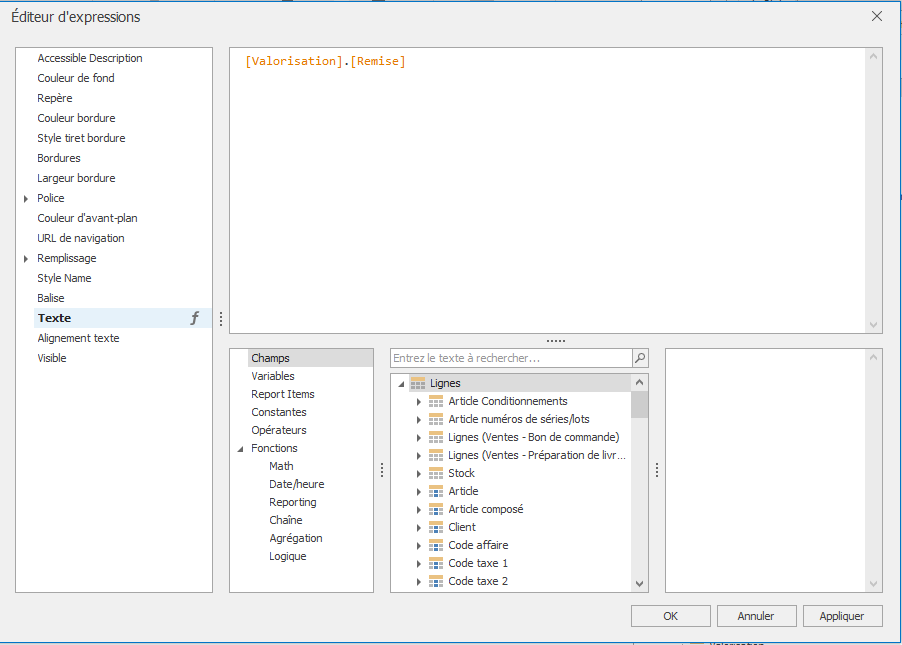
Task: Click the Code taxe 1 icon
Action: [x=436, y=563]
